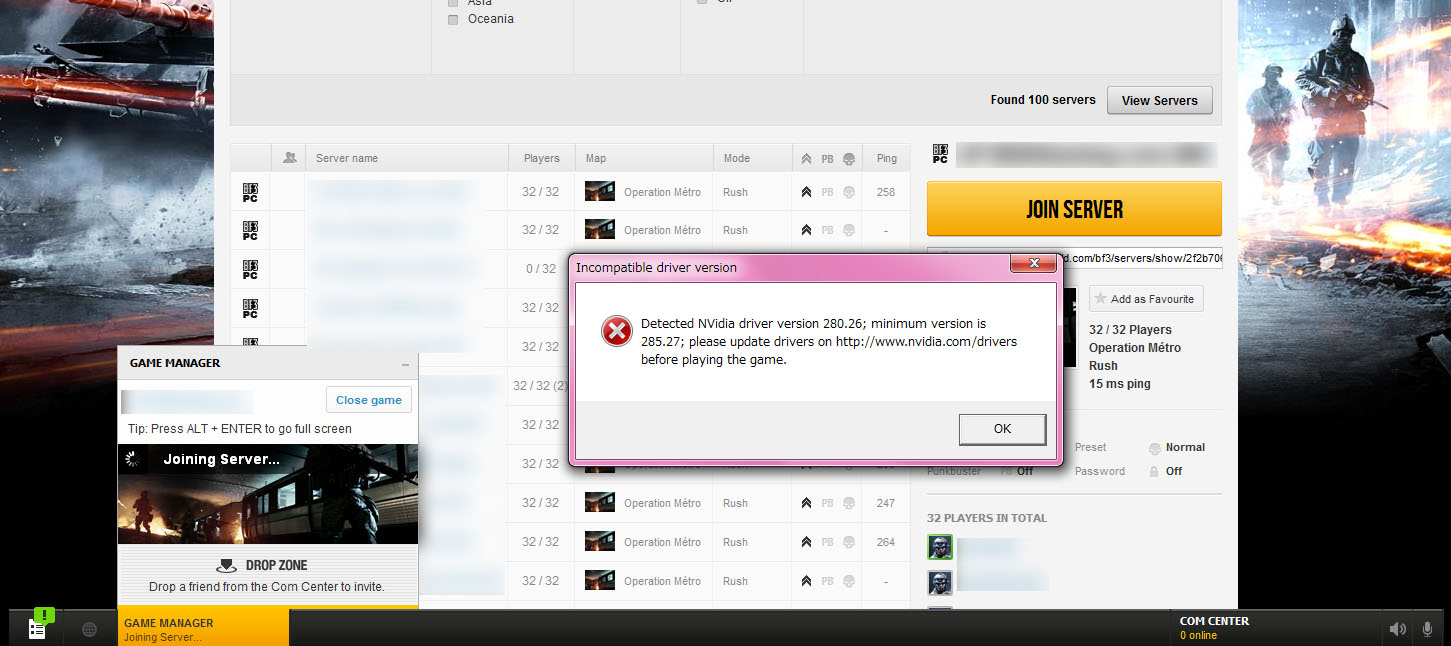Click "0 online" under Com Center
The image size is (1451, 646).
pos(1198,636)
